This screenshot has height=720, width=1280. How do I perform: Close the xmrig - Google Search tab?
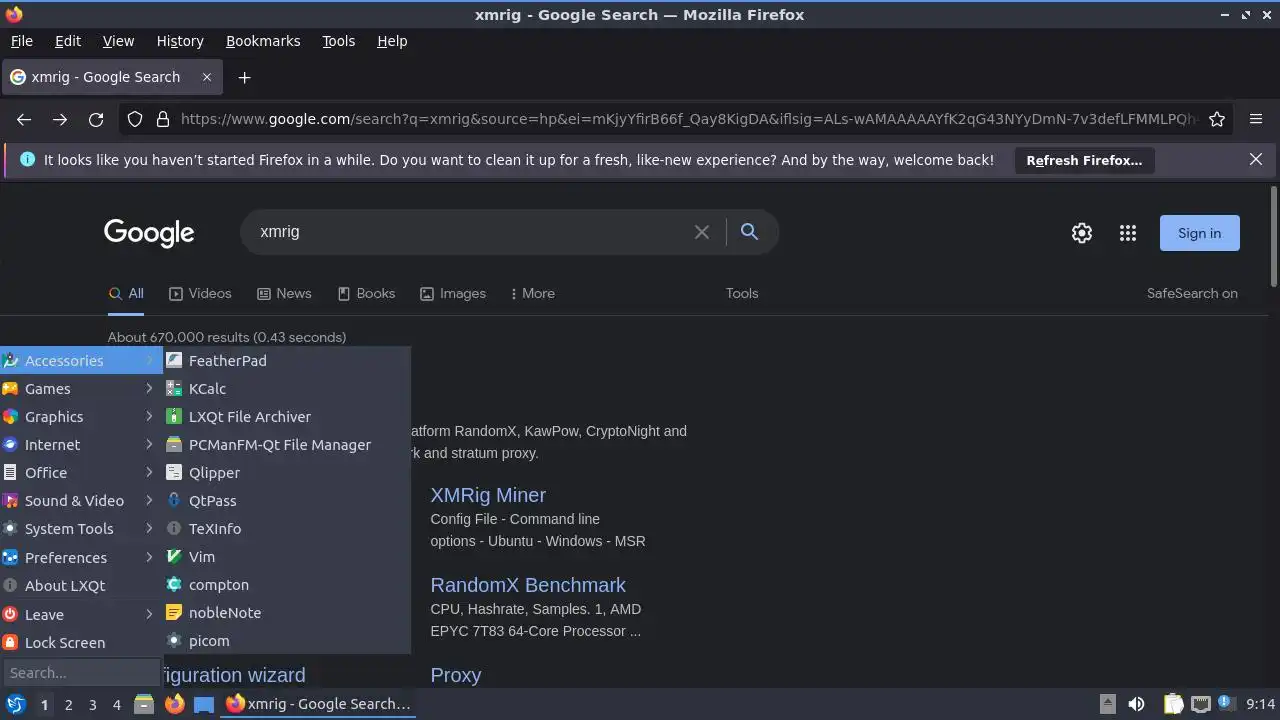pyautogui.click(x=207, y=77)
